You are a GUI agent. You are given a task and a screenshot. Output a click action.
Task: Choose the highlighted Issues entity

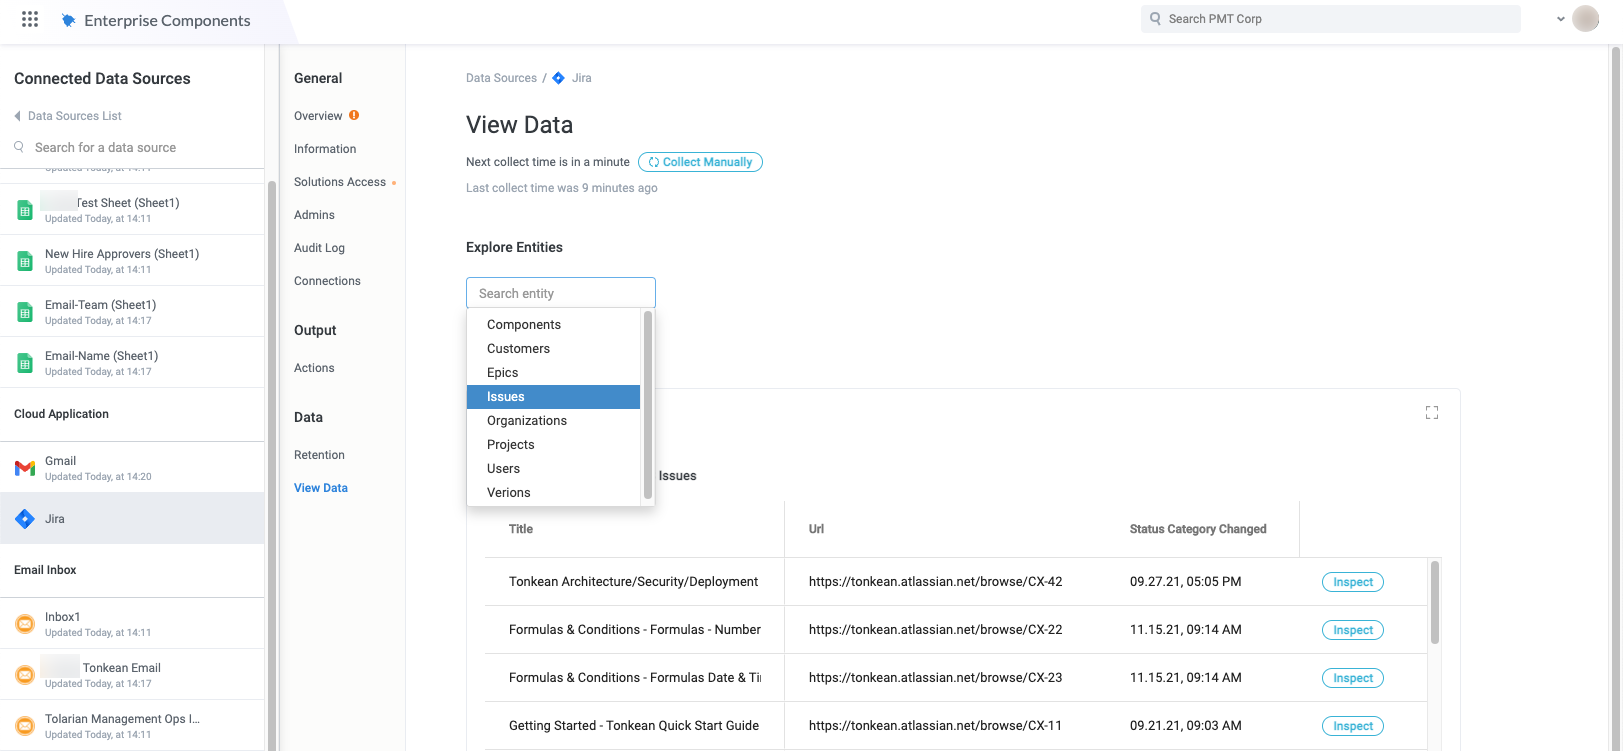point(553,397)
